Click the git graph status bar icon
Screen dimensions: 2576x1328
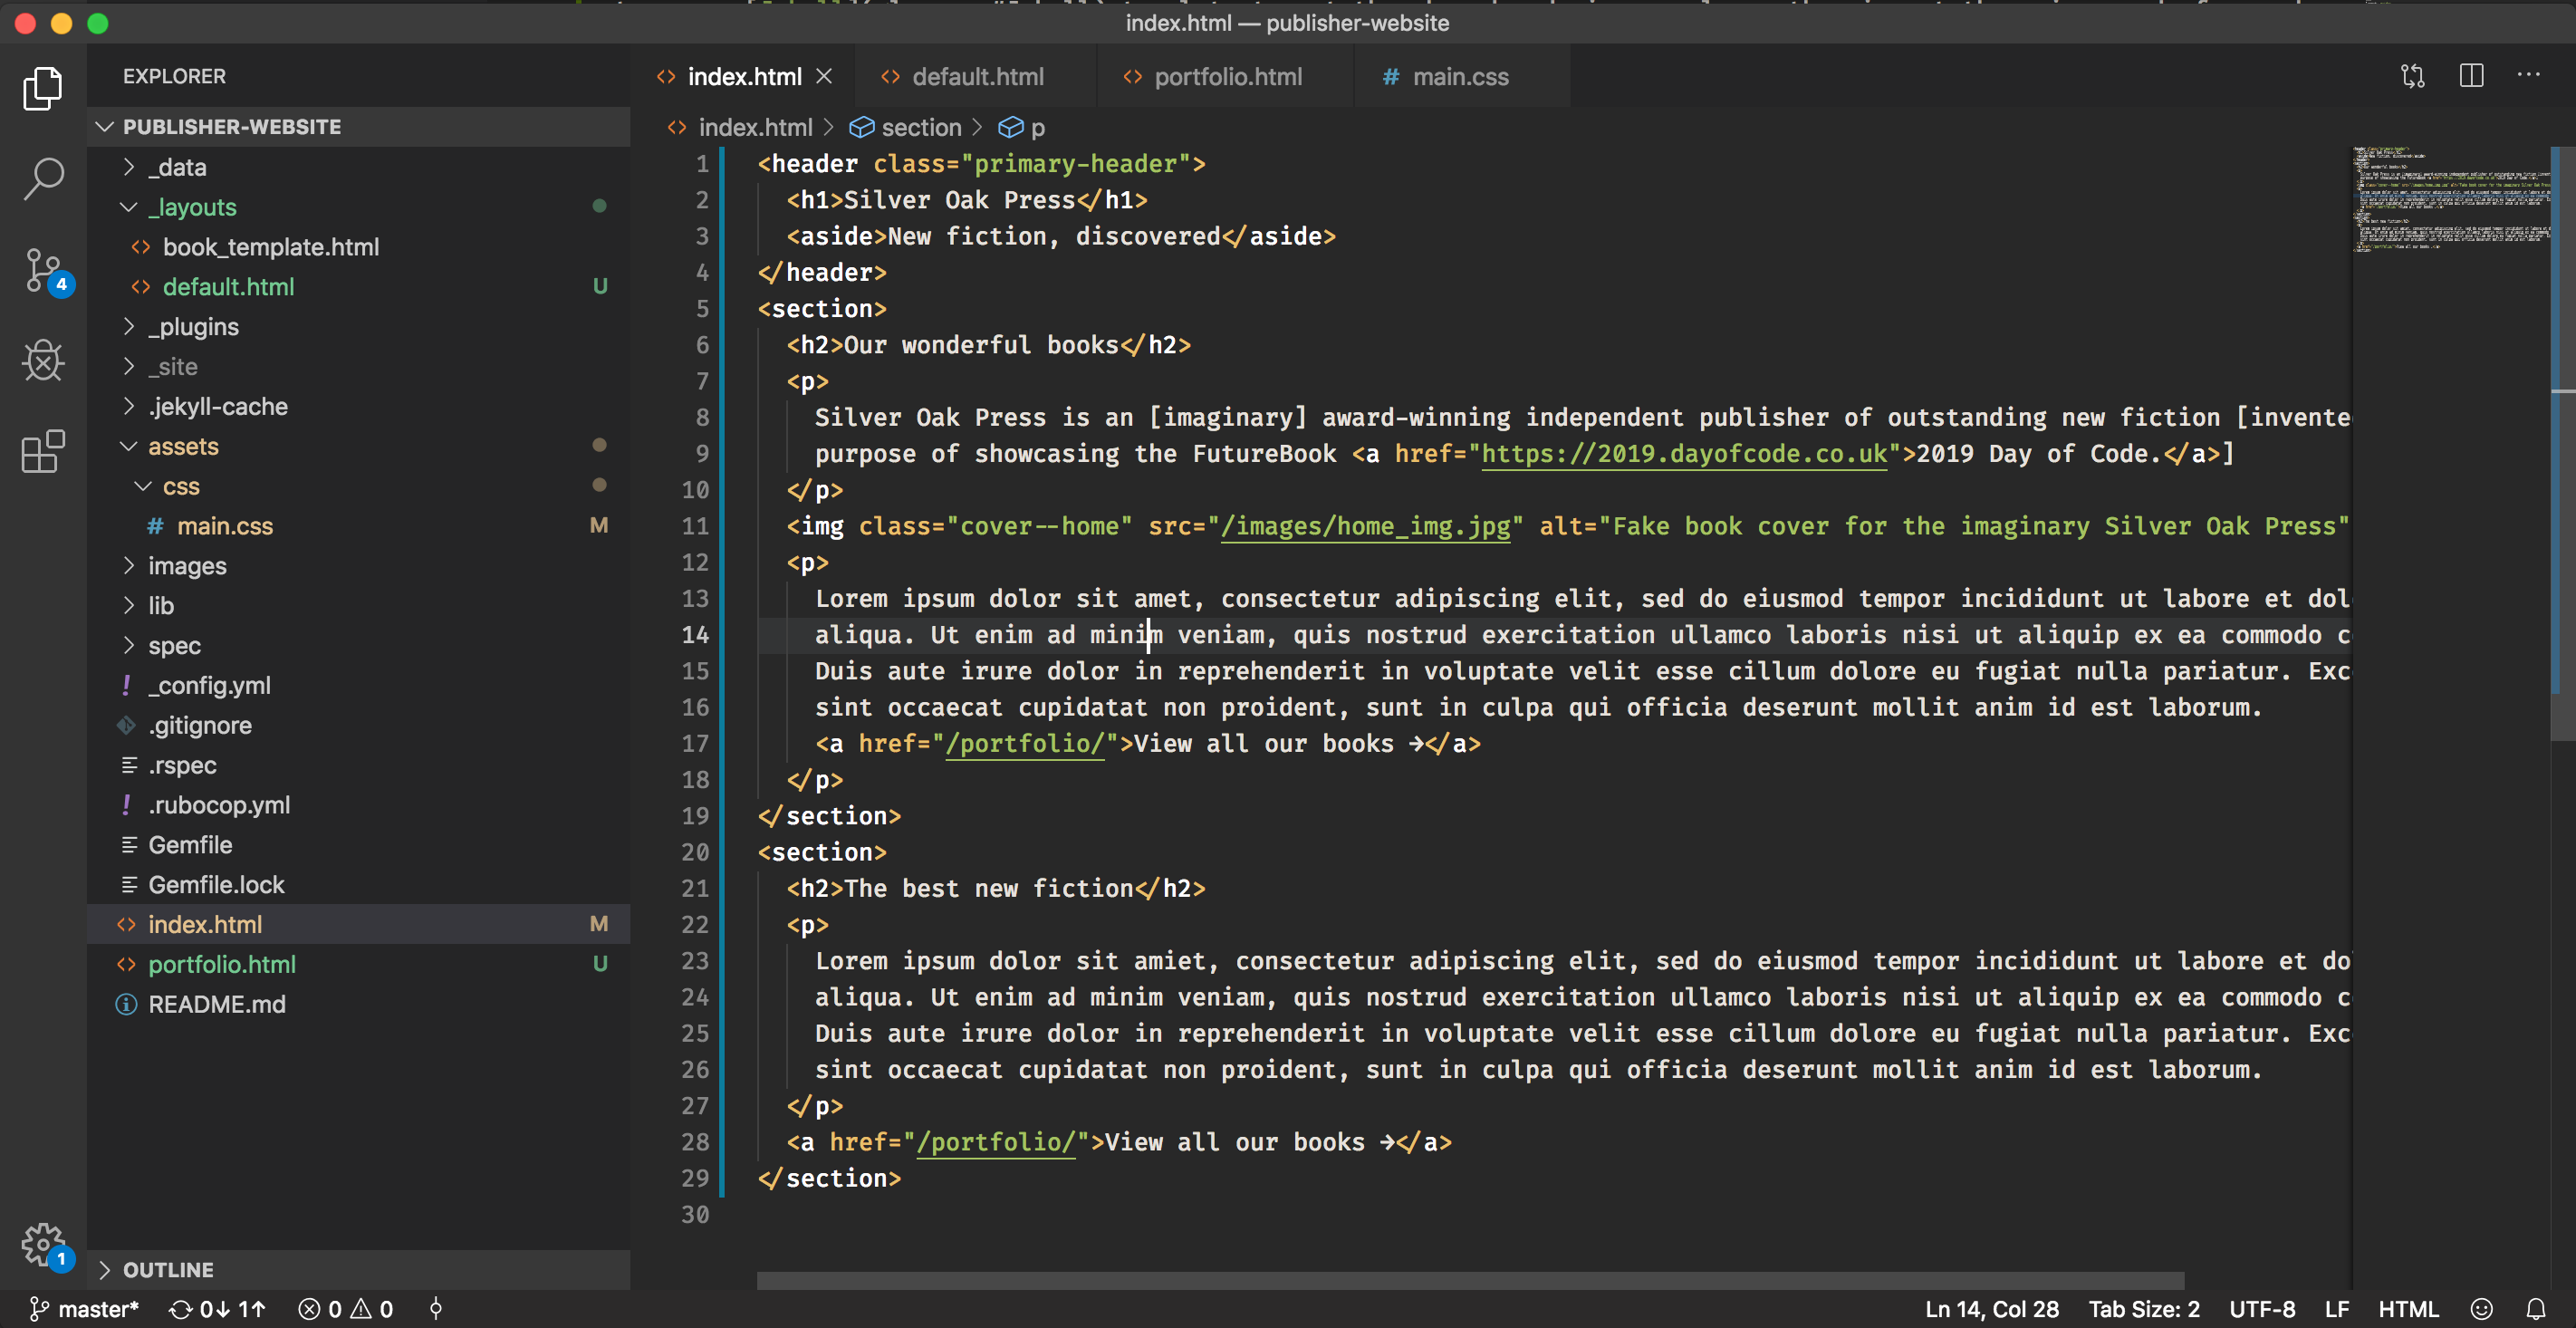(436, 1309)
